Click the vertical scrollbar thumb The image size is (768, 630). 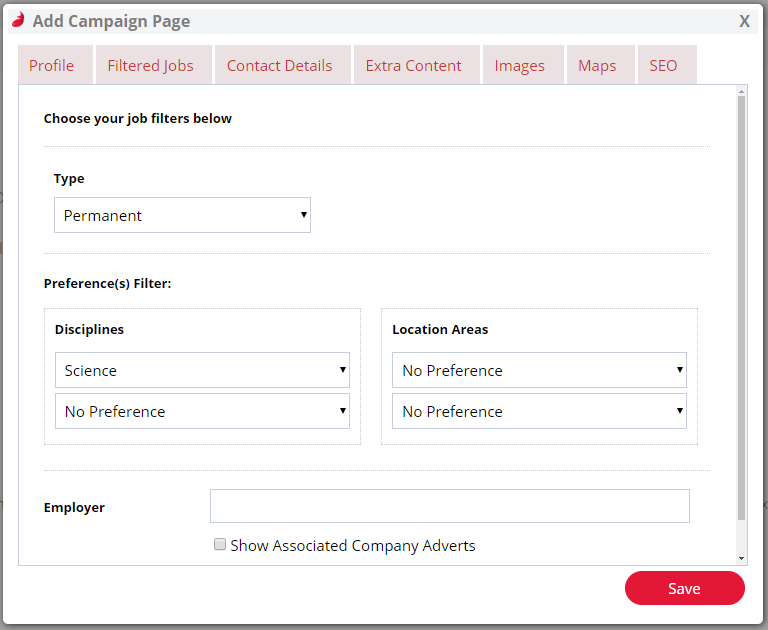click(x=741, y=308)
